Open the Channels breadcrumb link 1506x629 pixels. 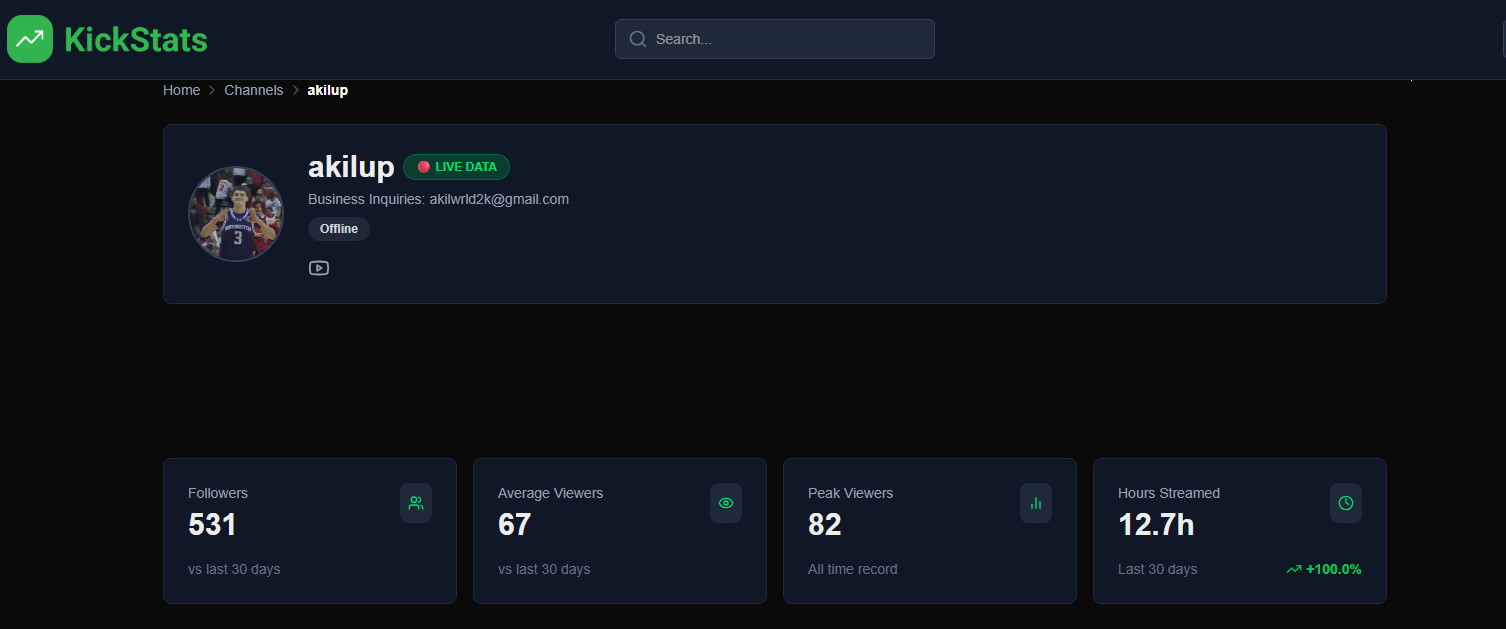pos(254,90)
